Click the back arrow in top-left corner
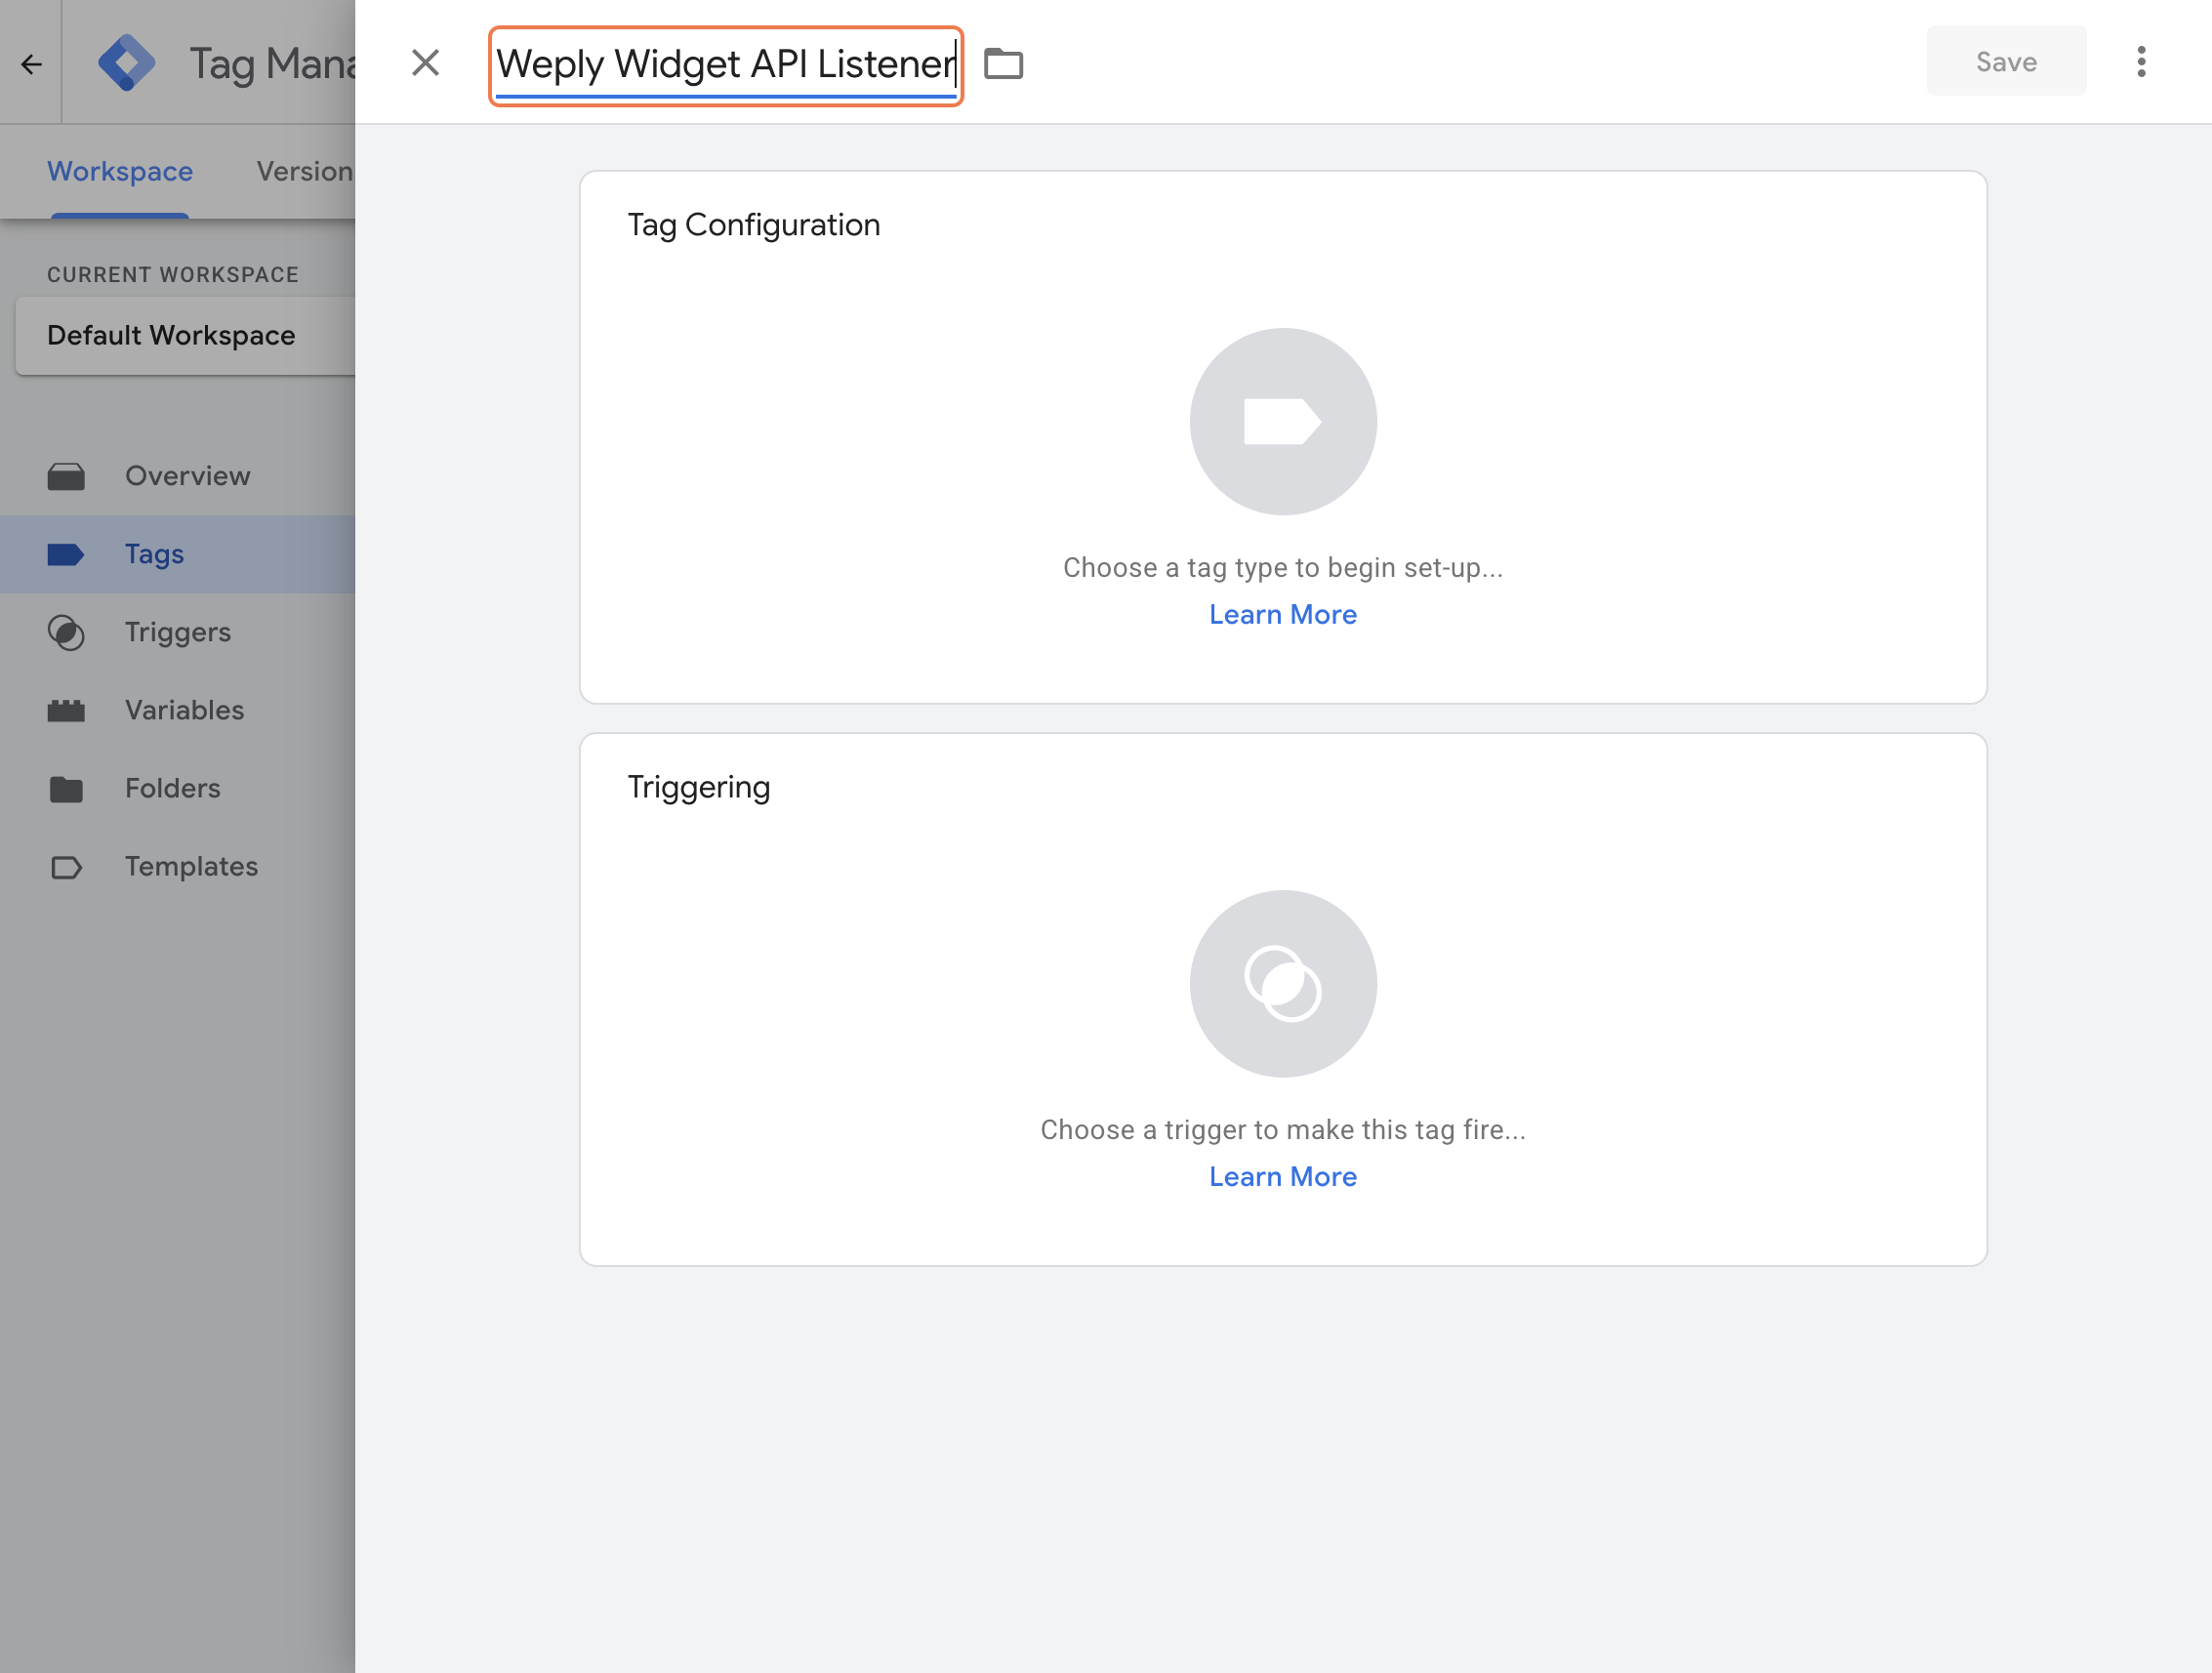Screen dimensions: 2212x1673 [x=31, y=64]
